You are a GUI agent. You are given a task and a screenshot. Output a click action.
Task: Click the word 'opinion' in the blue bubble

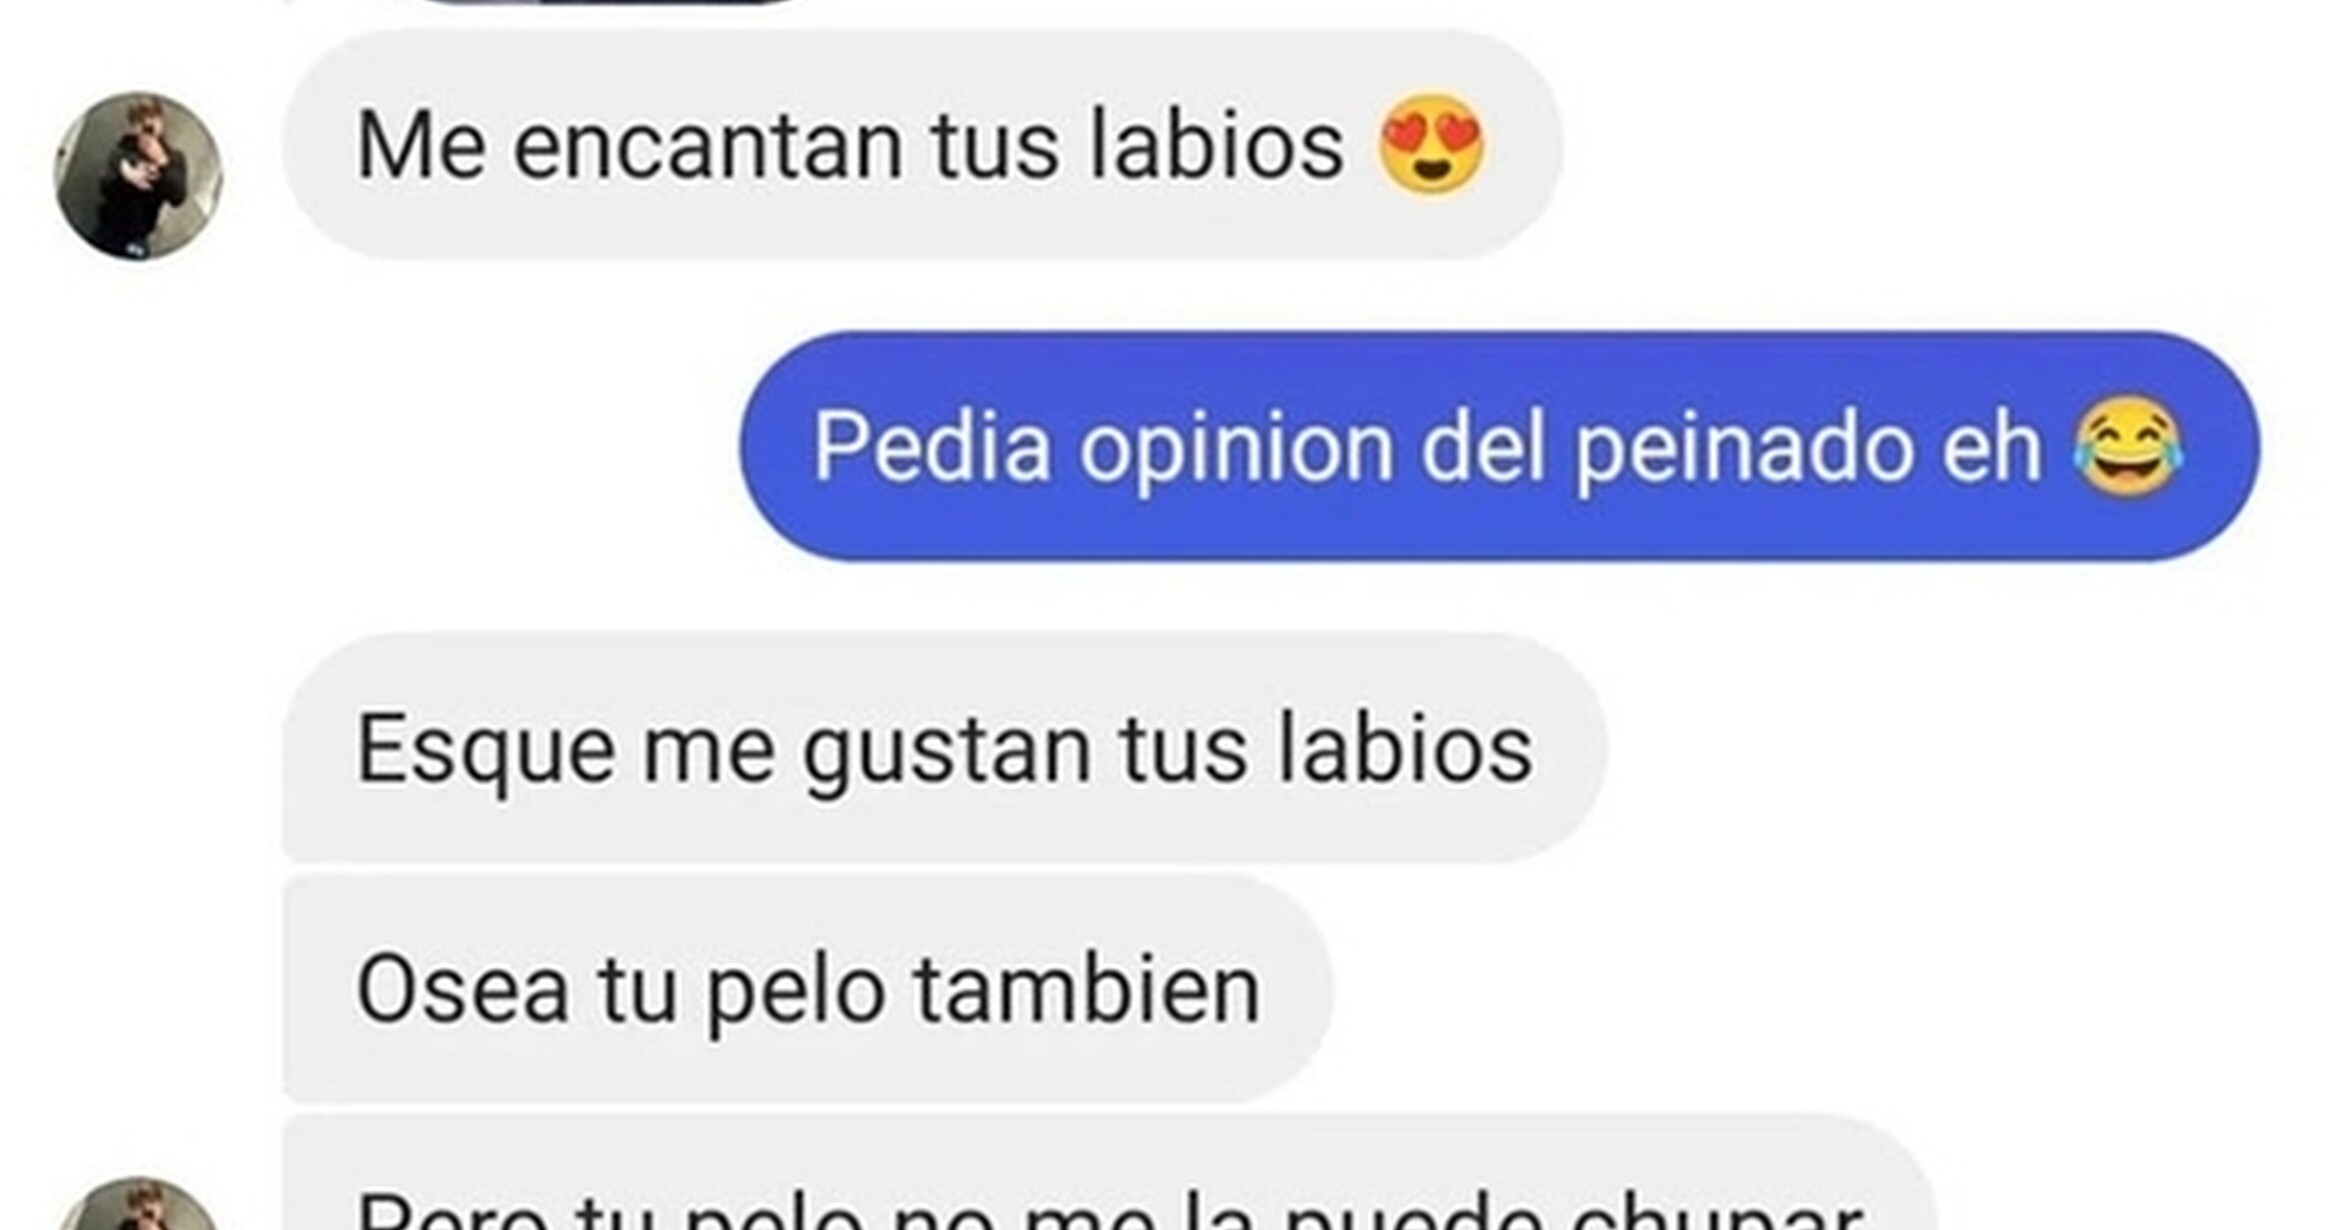click(x=1236, y=452)
